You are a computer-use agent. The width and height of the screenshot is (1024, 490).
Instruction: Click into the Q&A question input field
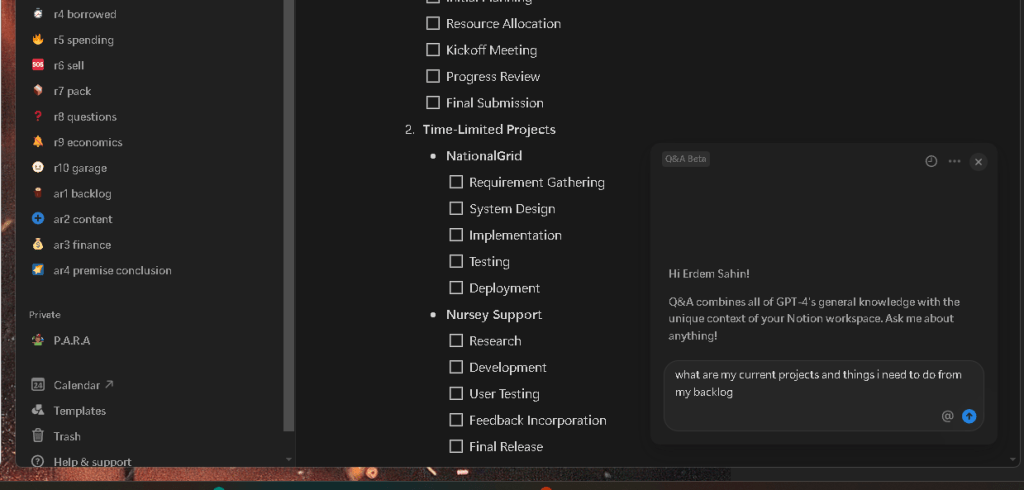824,395
